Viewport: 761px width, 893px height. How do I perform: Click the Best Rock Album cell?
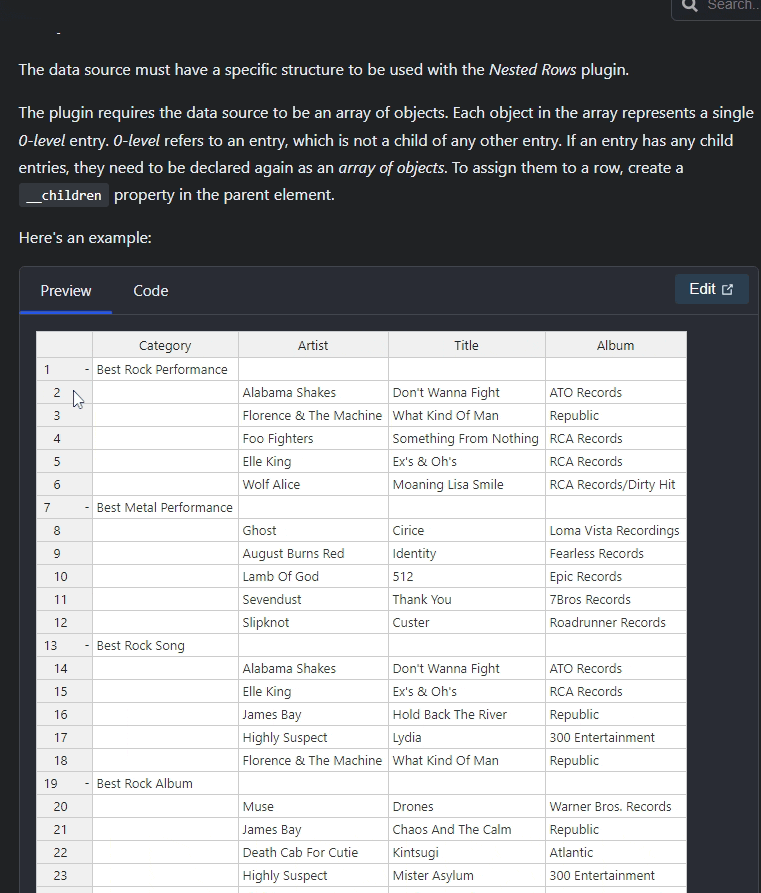165,784
